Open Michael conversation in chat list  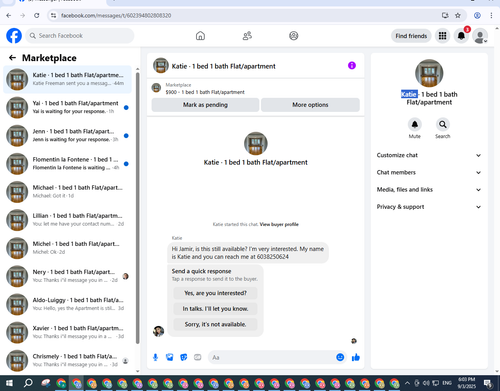point(67,192)
